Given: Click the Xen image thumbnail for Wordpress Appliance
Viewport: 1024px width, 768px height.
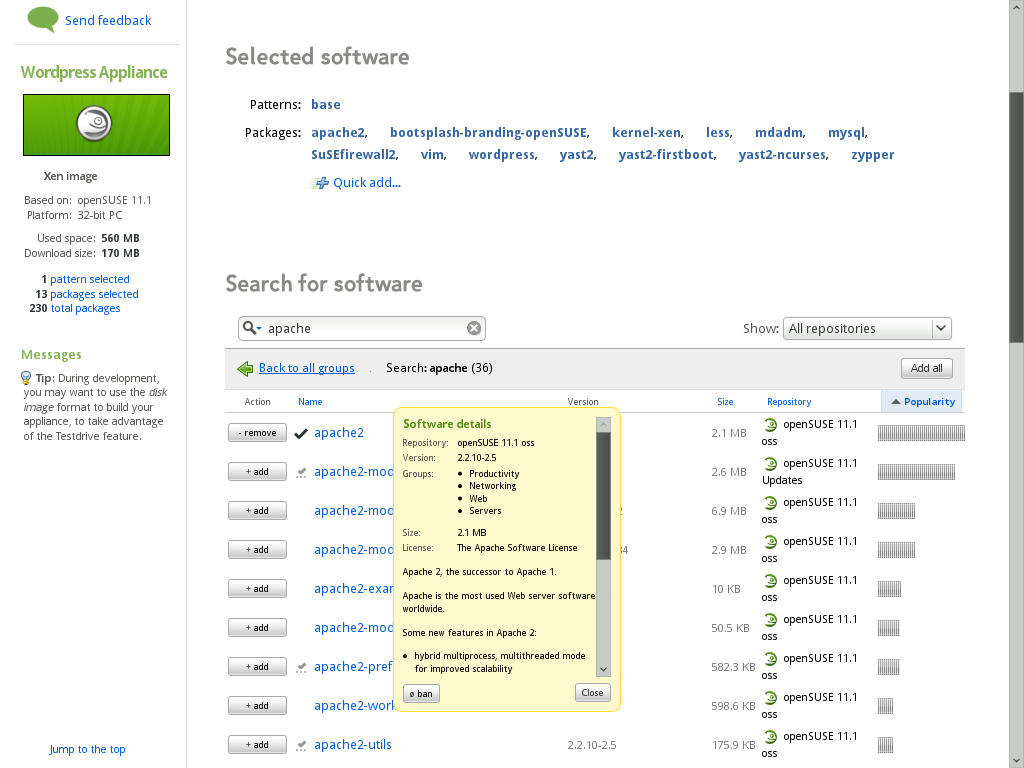Looking at the screenshot, I should [x=96, y=124].
